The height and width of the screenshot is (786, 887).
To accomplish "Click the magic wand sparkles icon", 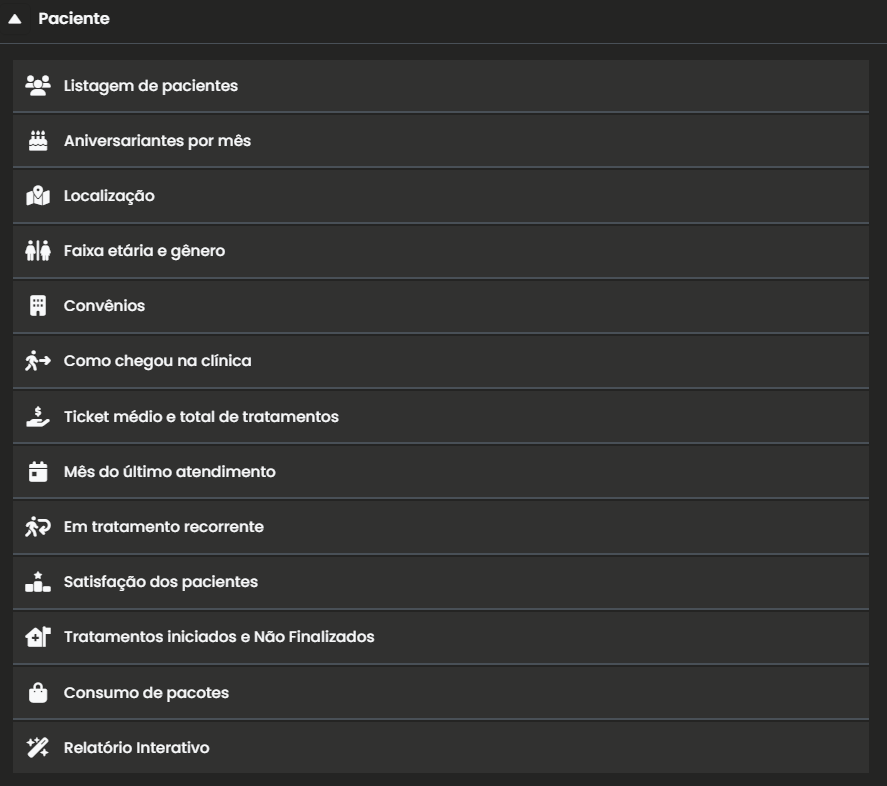I will (x=38, y=747).
